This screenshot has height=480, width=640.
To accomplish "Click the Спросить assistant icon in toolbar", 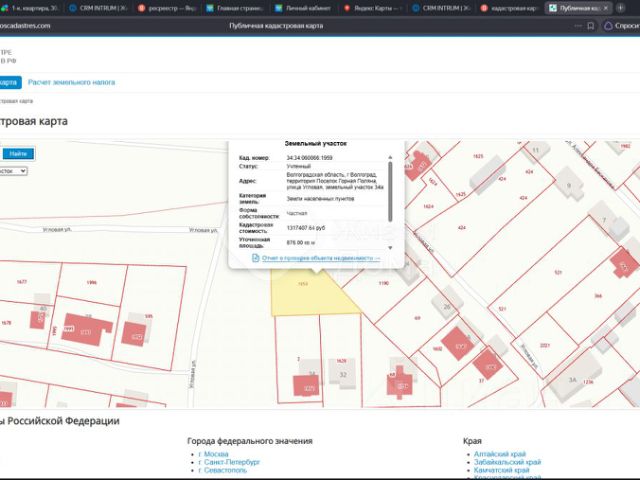I will [x=608, y=26].
